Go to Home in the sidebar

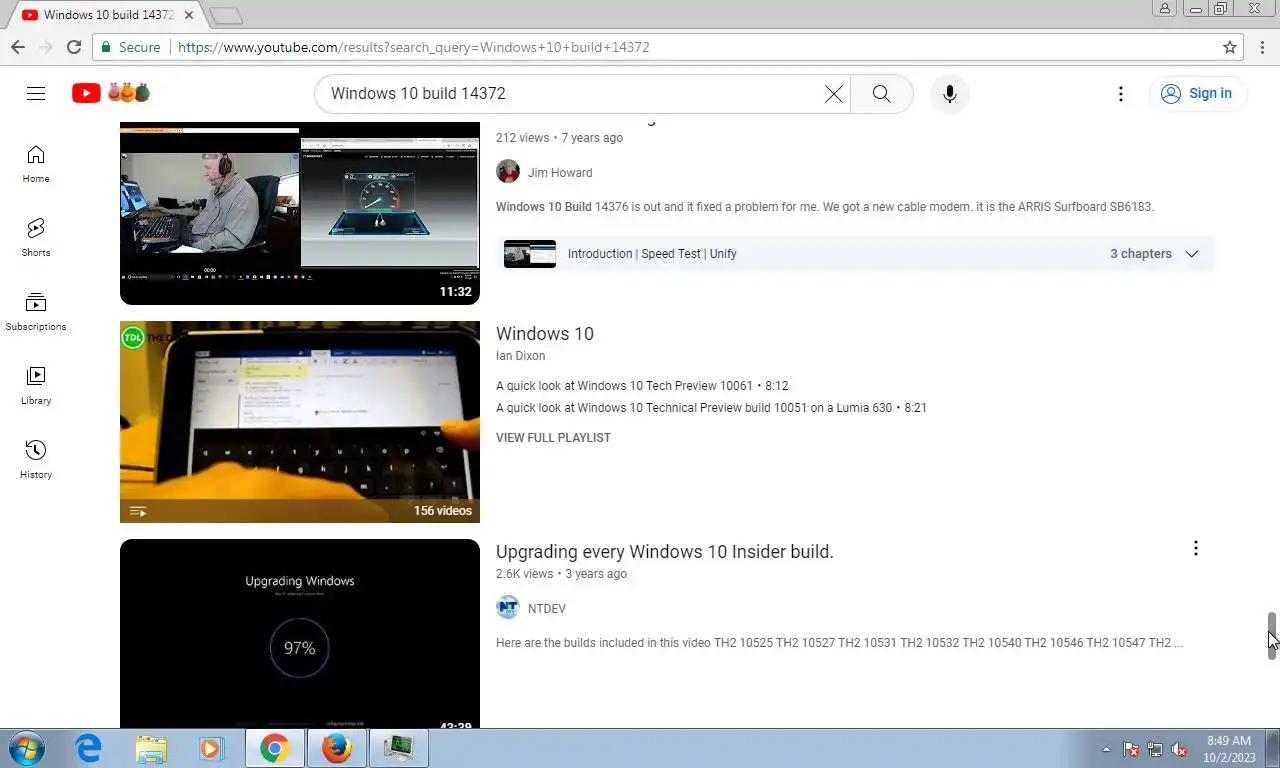[36, 164]
